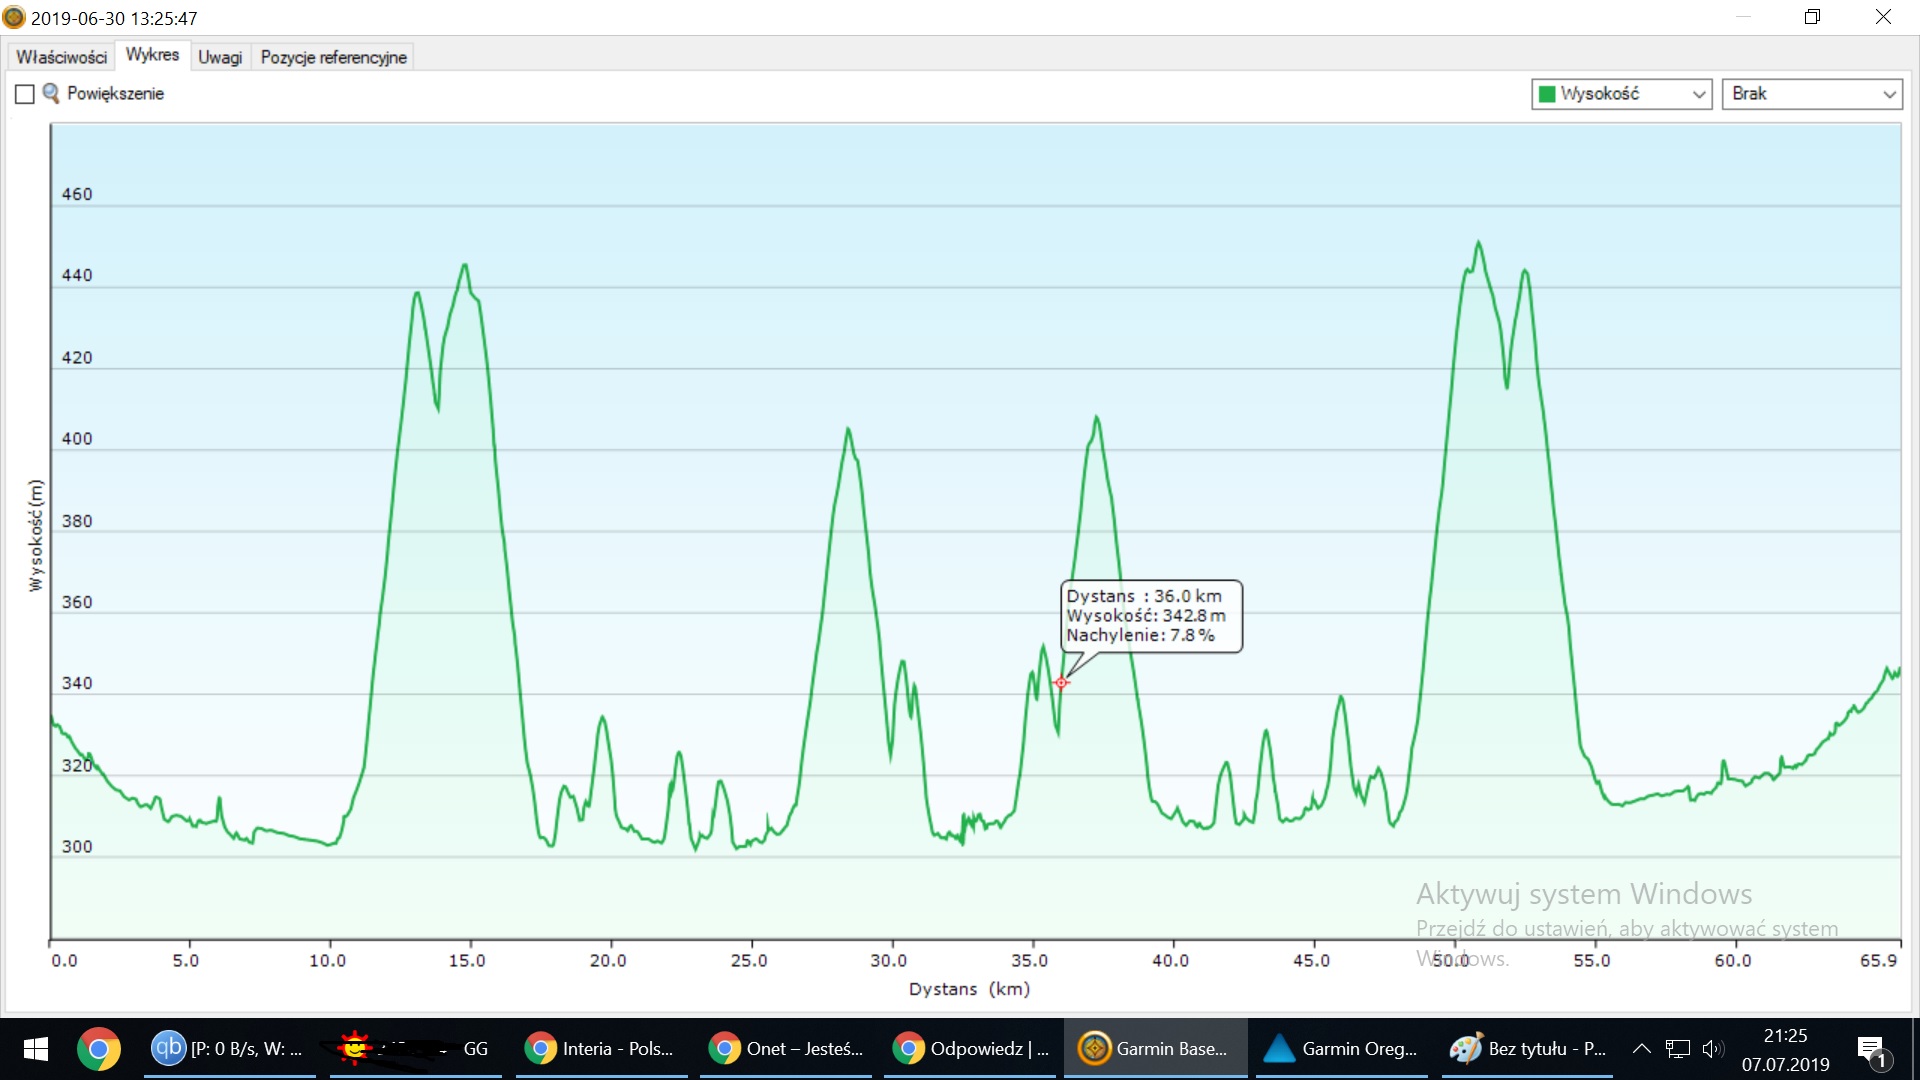The height and width of the screenshot is (1080, 1920).
Task: Open the Paint Bez tytułu taskbar window
Action: tap(1528, 1048)
